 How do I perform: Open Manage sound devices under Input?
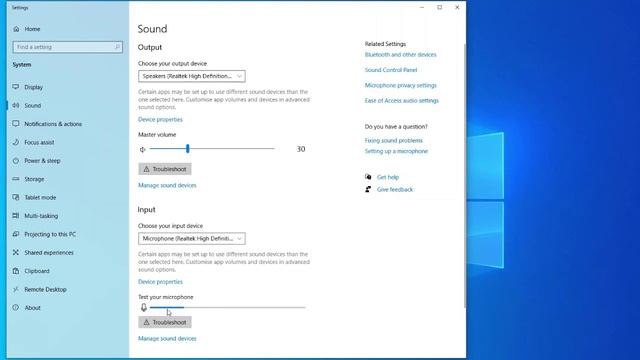167,338
